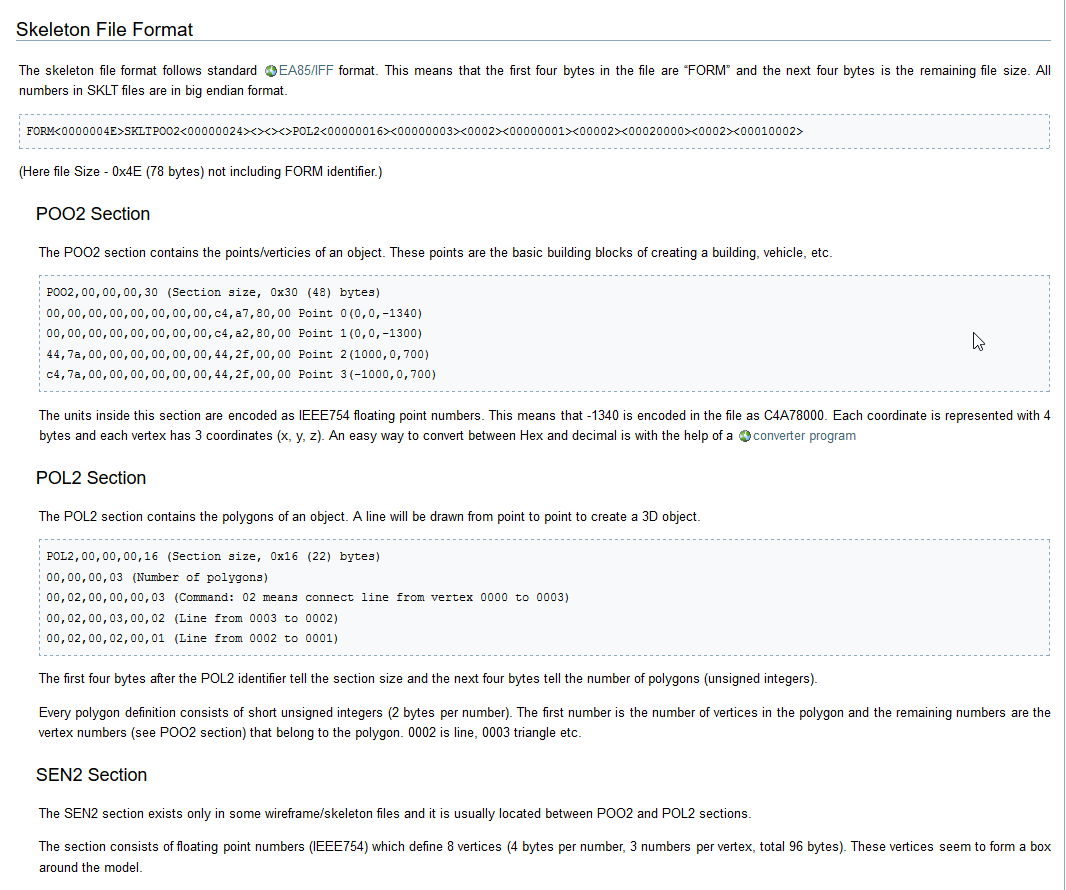Viewport: 1066px width, 890px height.
Task: Click the POL2 section size 0x16 line
Action: tap(213, 557)
